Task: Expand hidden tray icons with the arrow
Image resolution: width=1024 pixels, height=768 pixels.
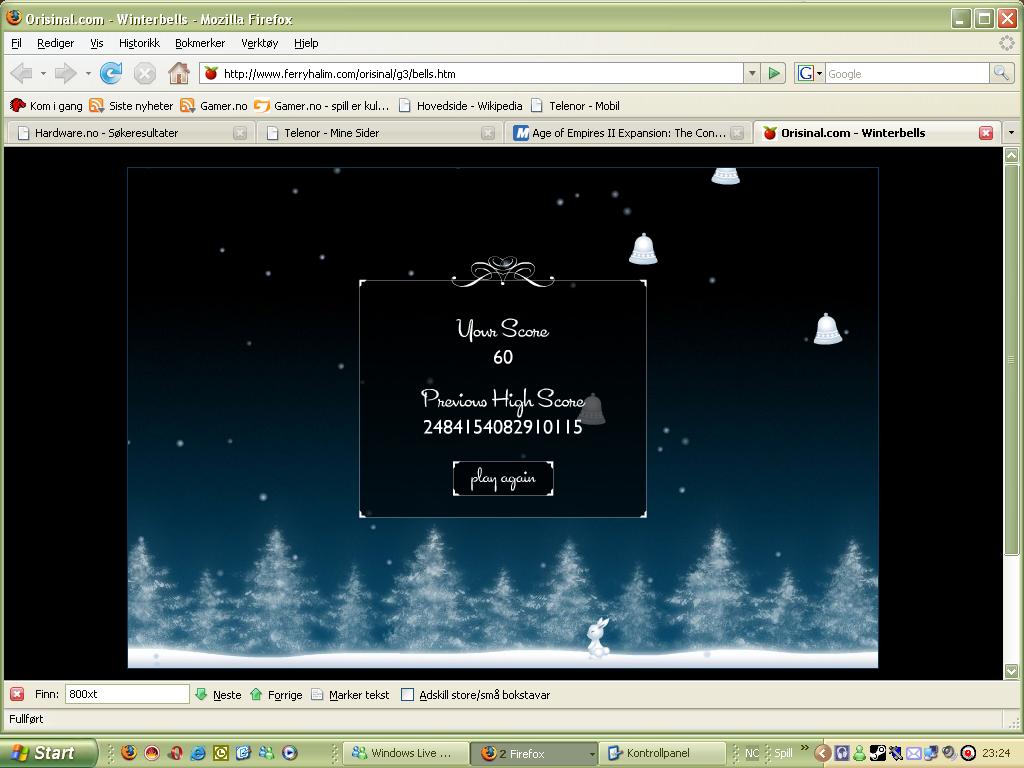Action: tap(822, 753)
